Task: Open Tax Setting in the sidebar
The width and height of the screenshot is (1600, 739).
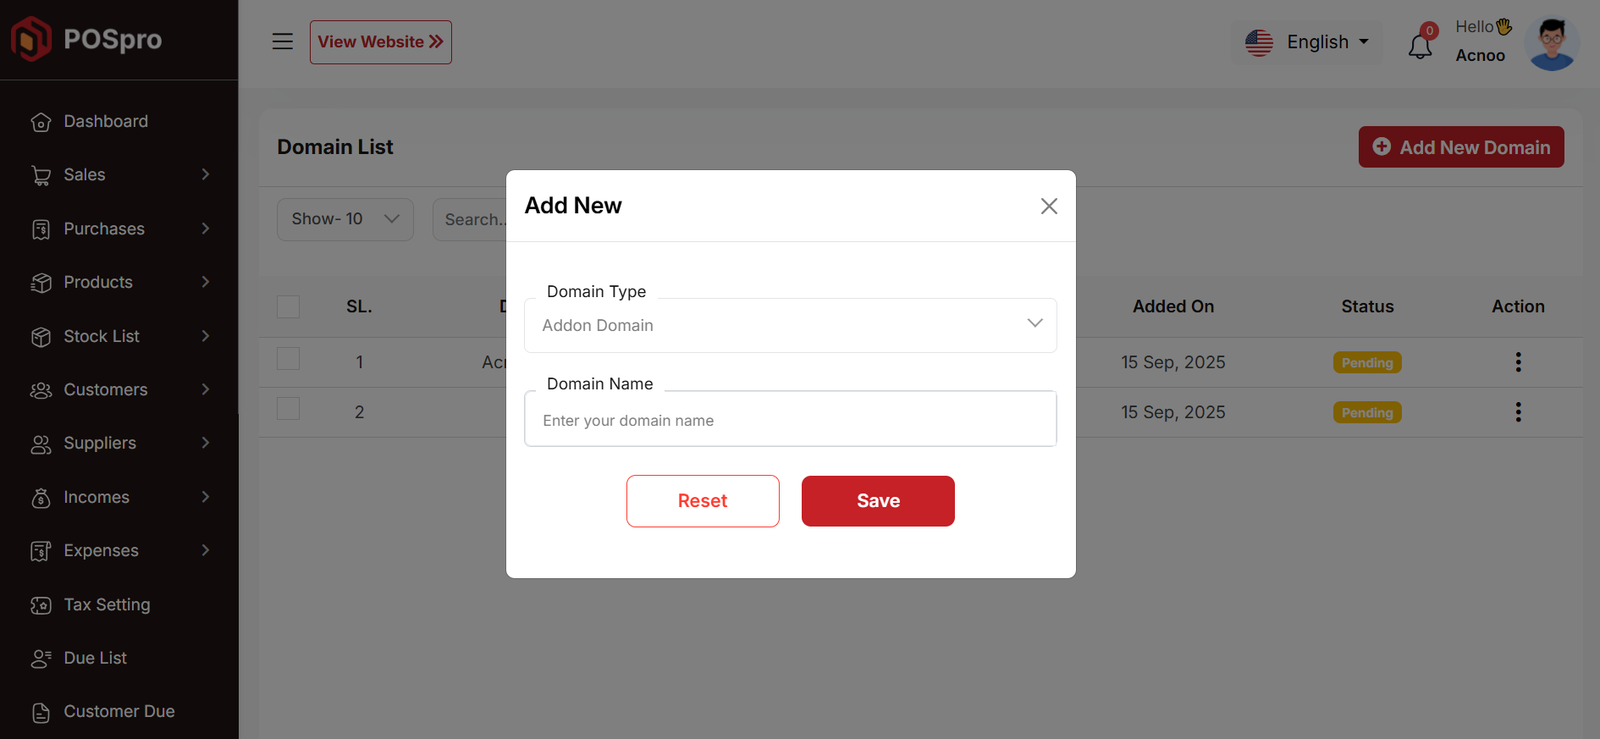Action: 107,605
